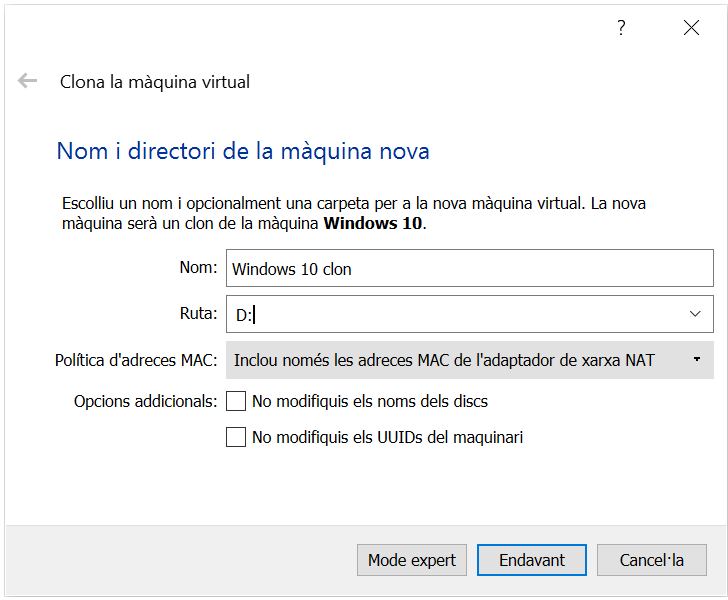Enable the 'No modifiquis els UUIDs del maquinari' checkbox
This screenshot has height=600, width=728.
coord(236,437)
